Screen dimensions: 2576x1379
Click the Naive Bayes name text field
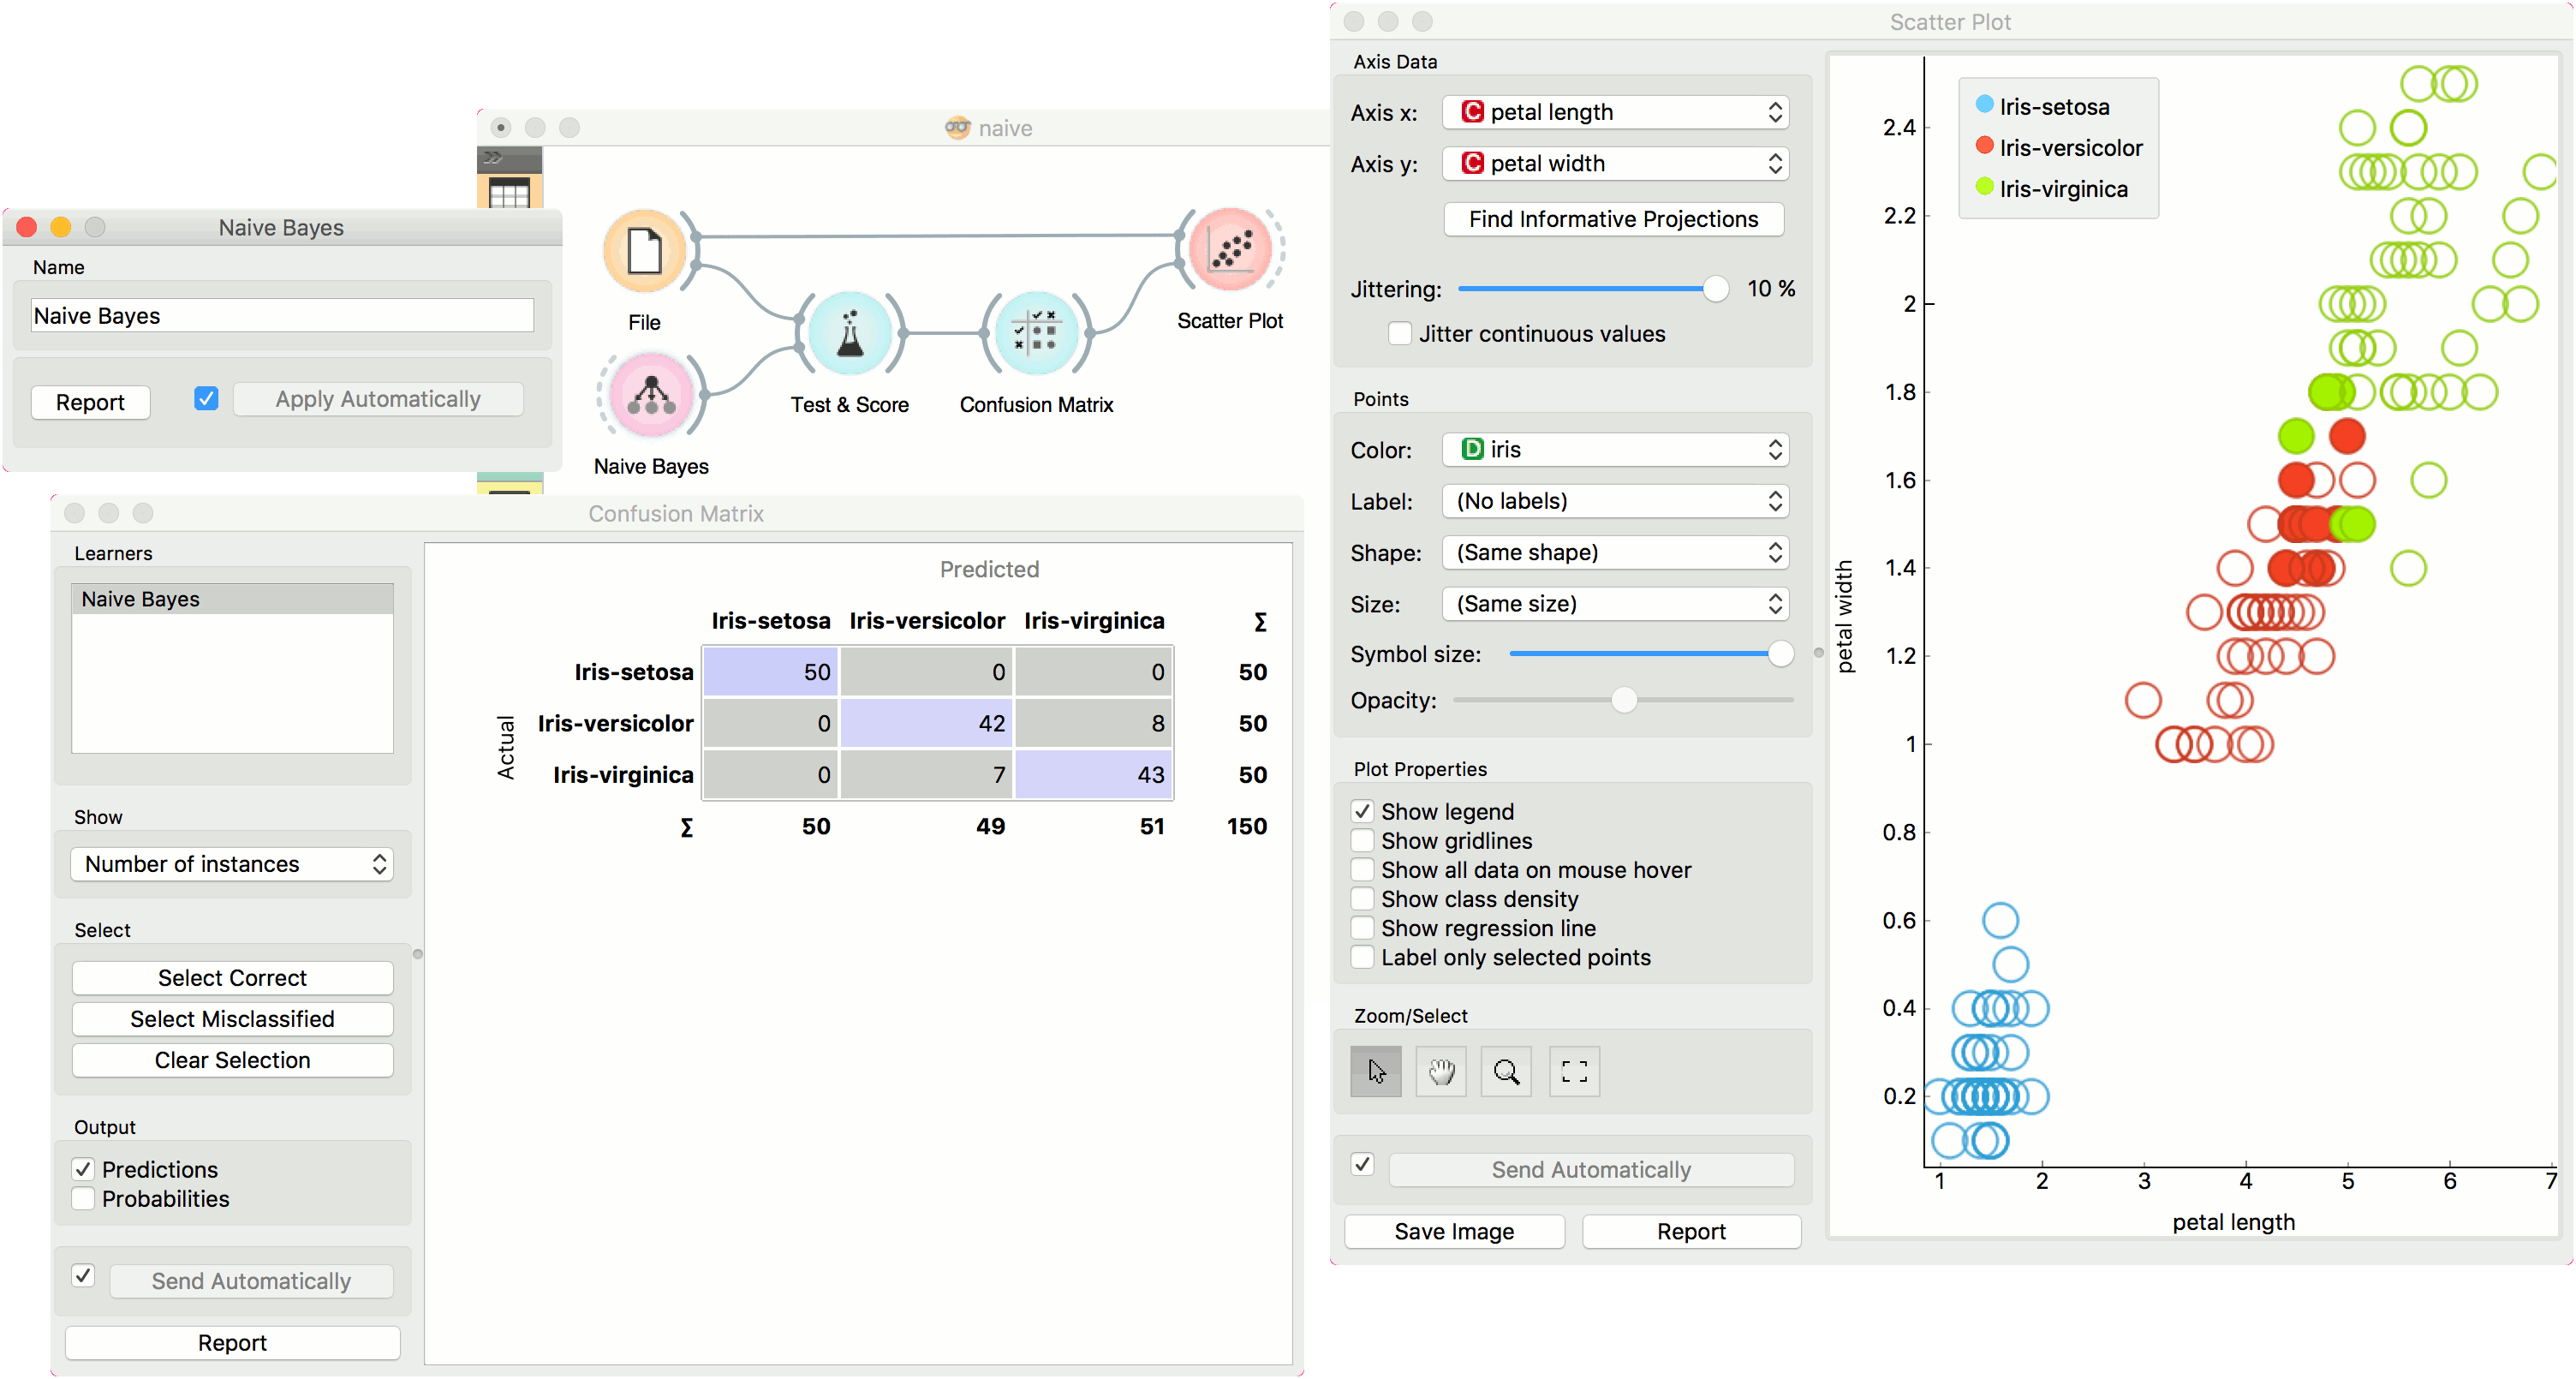click(282, 316)
